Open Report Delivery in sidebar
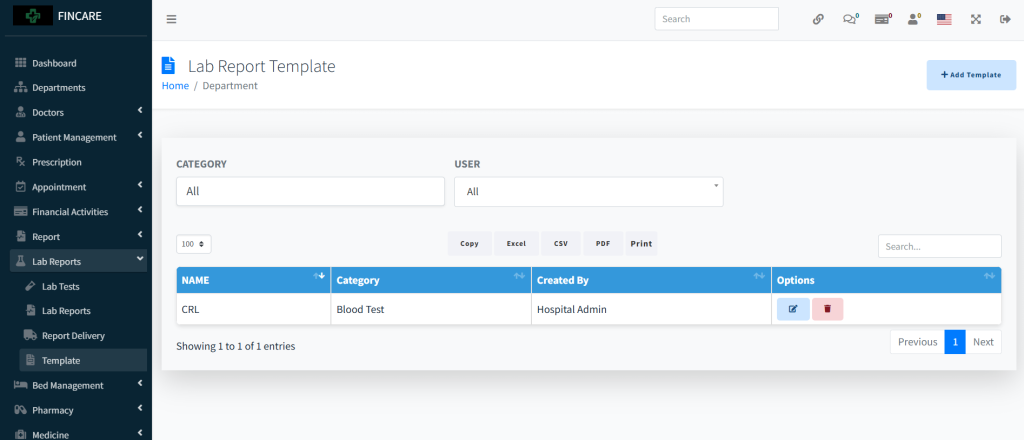1024x440 pixels. click(73, 336)
